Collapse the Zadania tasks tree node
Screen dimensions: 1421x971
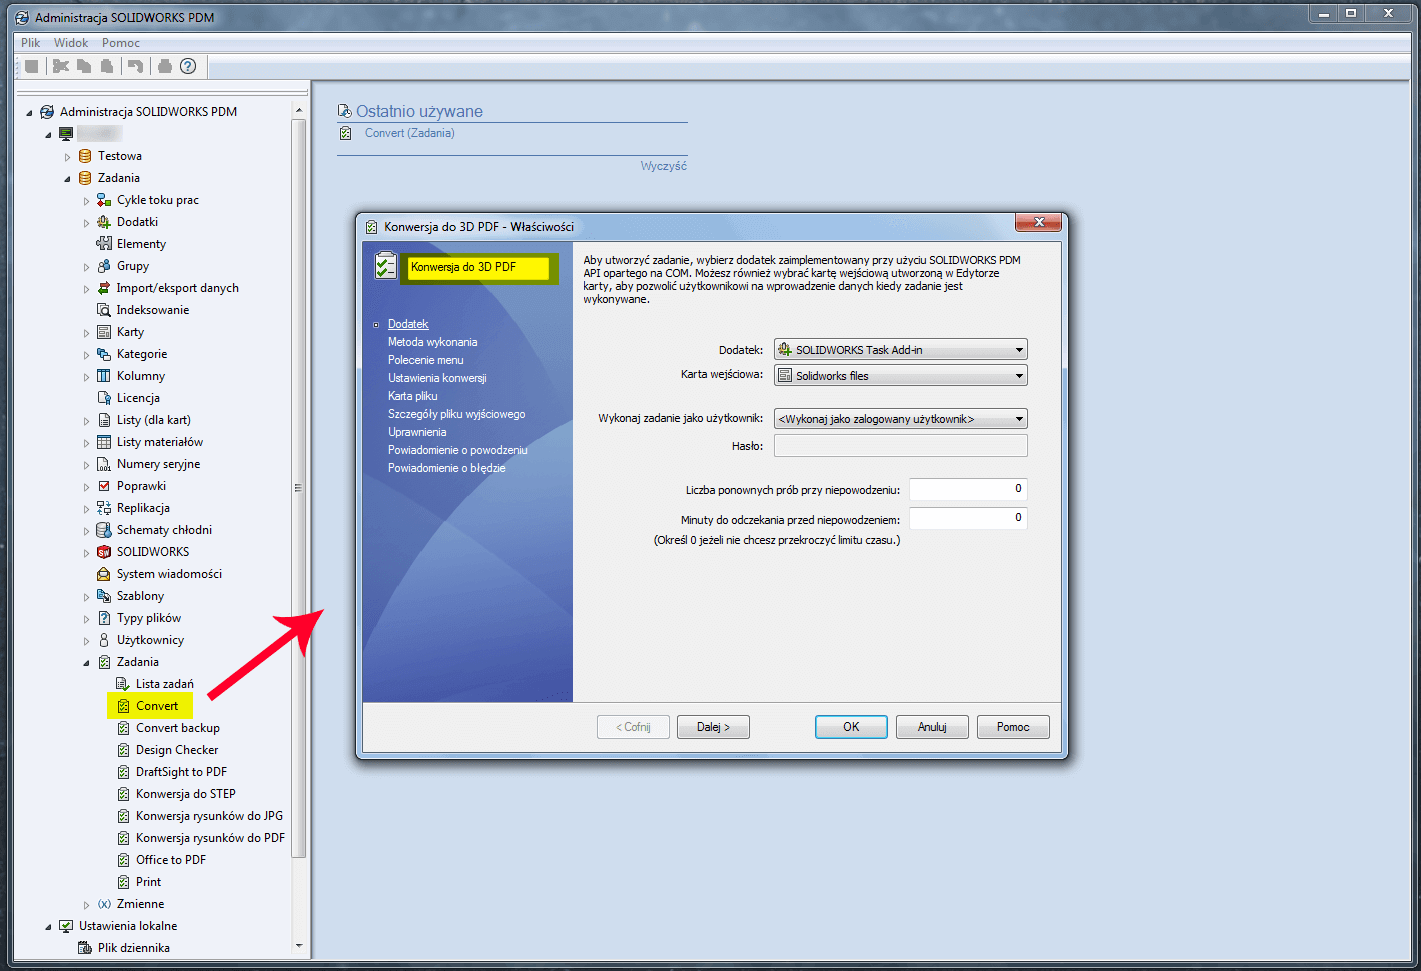[x=87, y=662]
